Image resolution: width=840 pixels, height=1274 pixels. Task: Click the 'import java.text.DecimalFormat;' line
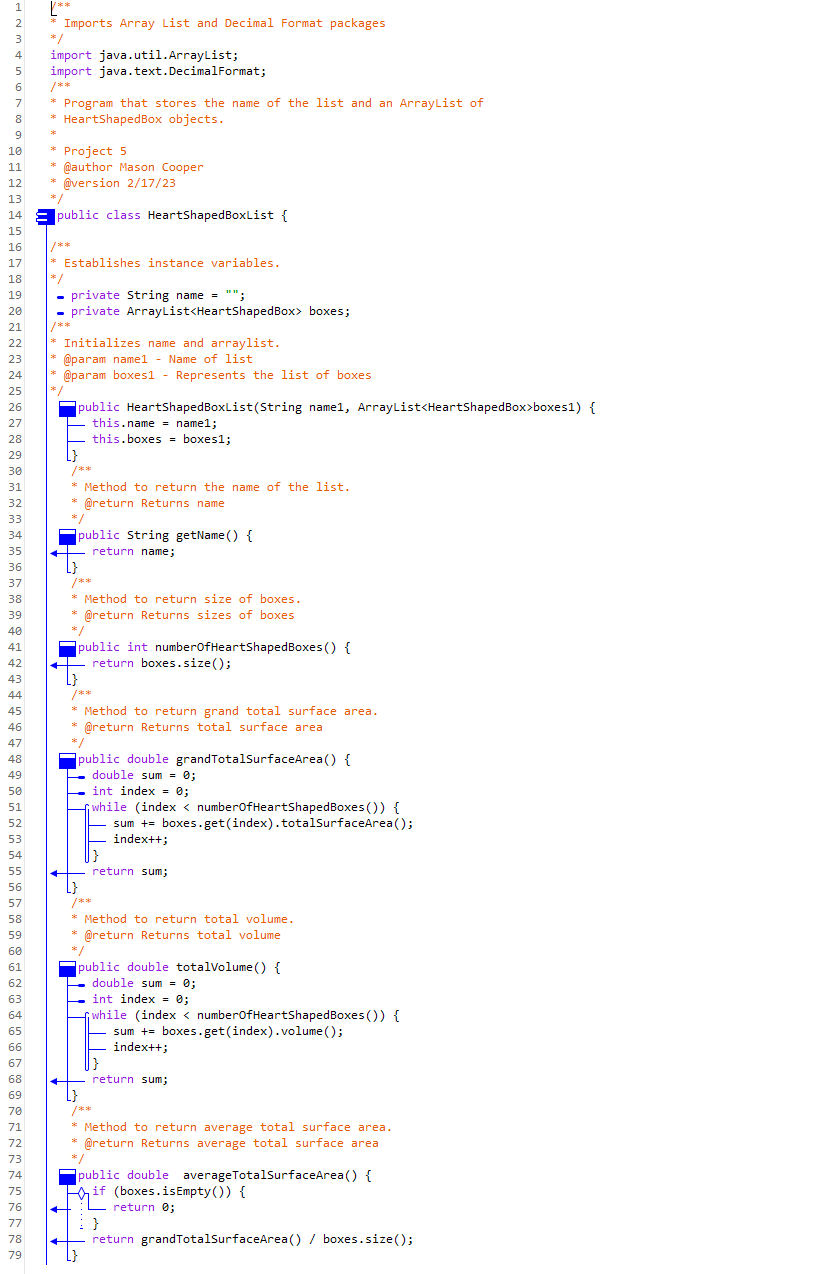coord(158,71)
